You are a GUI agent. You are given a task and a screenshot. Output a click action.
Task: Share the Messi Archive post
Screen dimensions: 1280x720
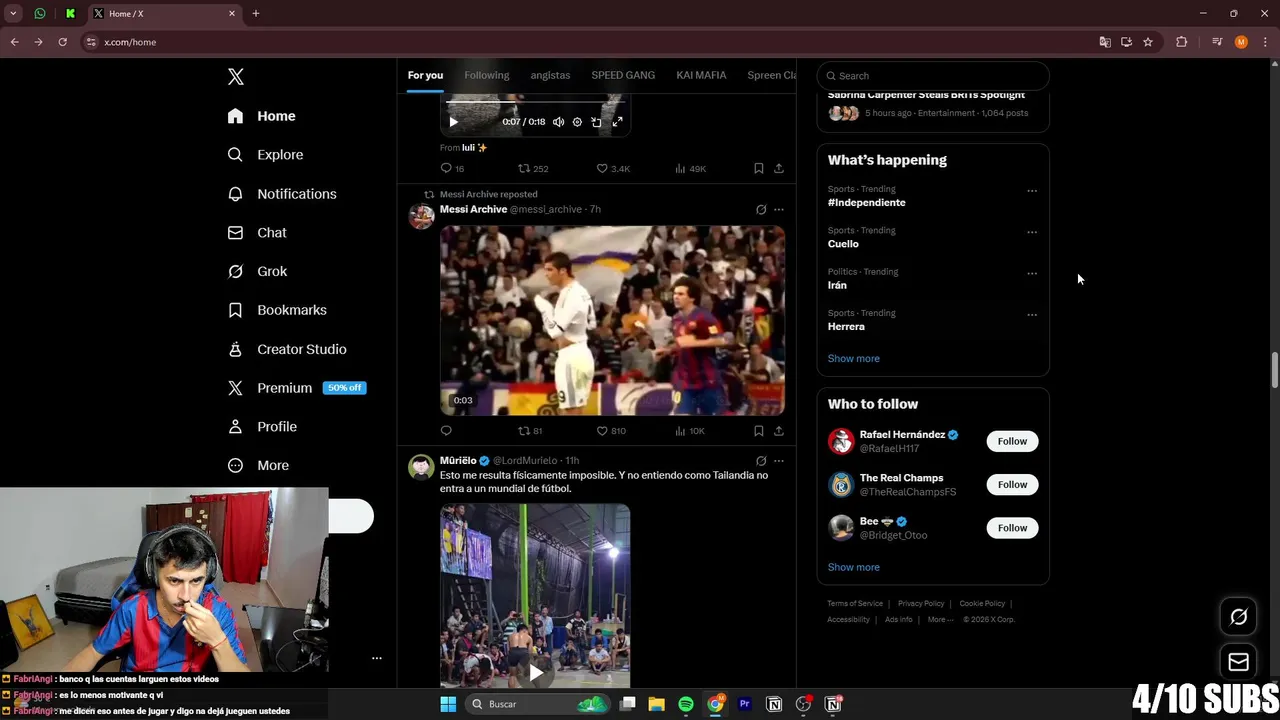pyautogui.click(x=778, y=431)
